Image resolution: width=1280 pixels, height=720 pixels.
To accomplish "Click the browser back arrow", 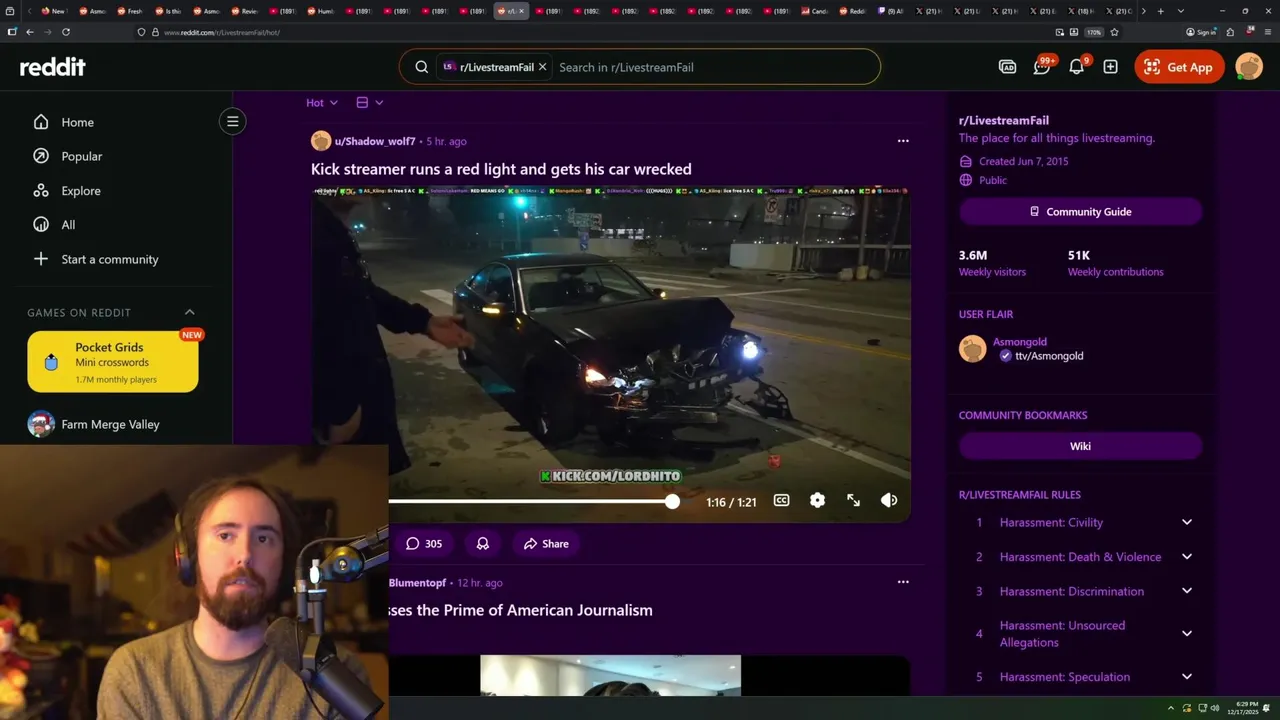I will [30, 32].
